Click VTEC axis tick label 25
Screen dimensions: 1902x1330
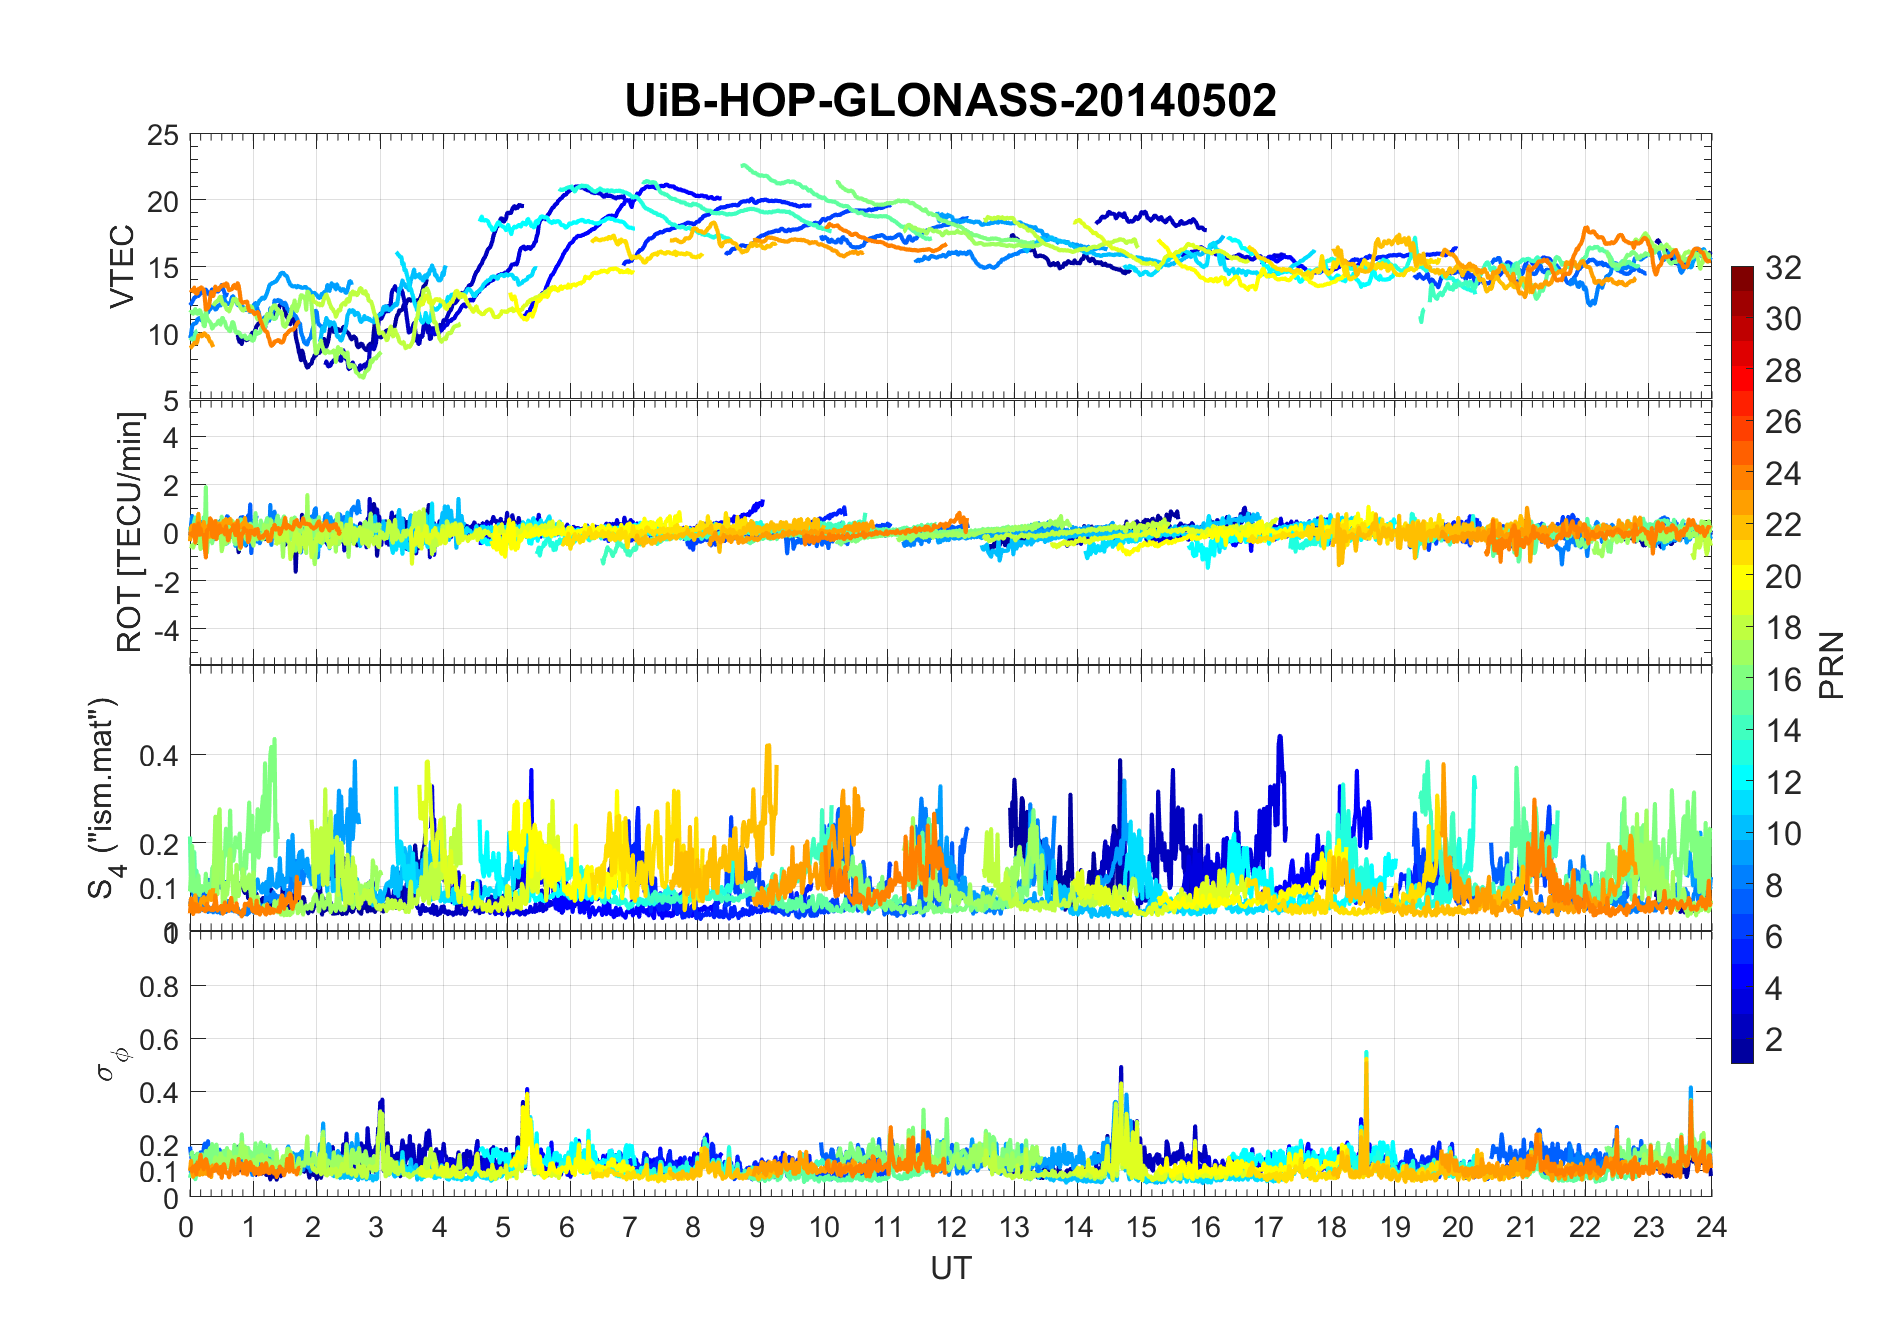163,136
